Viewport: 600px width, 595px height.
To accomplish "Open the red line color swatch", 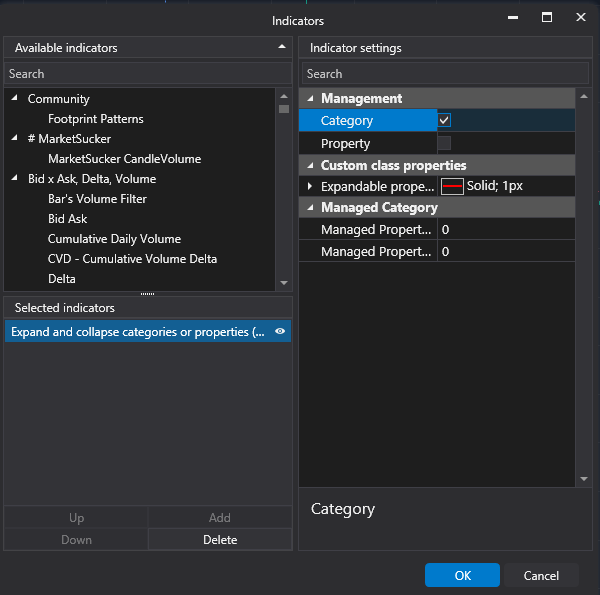I will pos(452,186).
